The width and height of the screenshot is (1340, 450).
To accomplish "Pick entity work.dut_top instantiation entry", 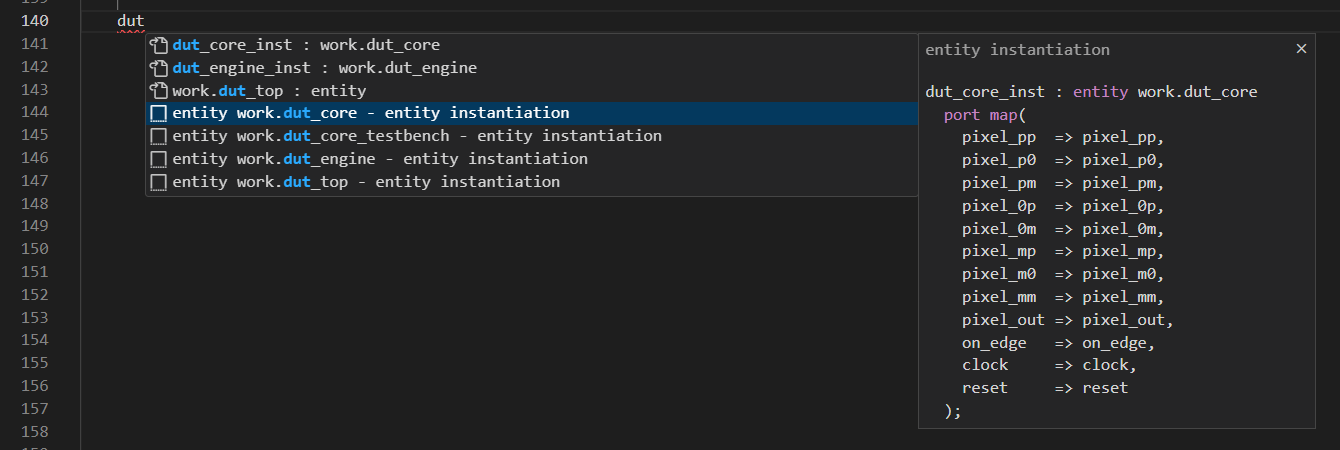I will point(366,182).
